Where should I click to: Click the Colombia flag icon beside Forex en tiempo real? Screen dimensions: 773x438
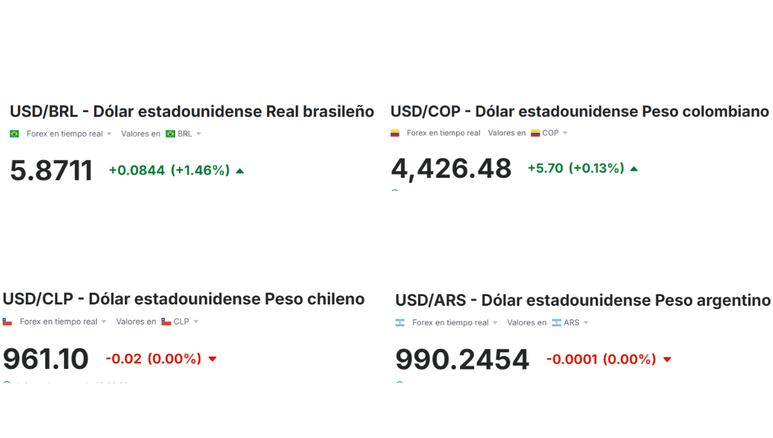tap(395, 133)
